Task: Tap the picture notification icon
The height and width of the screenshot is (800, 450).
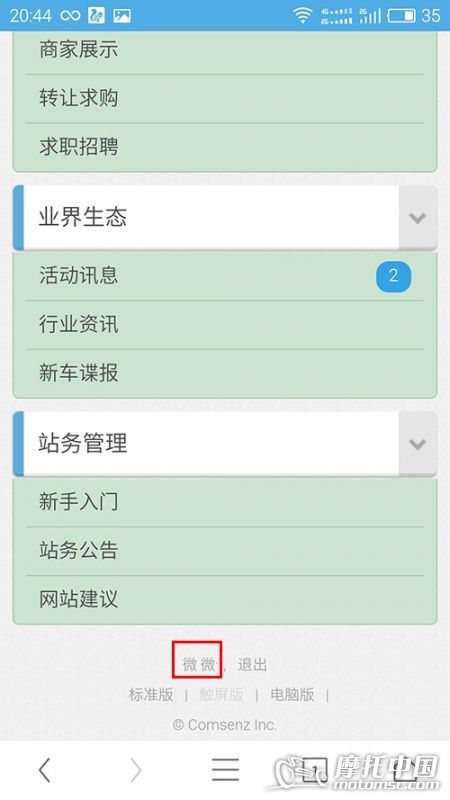Action: 122,16
